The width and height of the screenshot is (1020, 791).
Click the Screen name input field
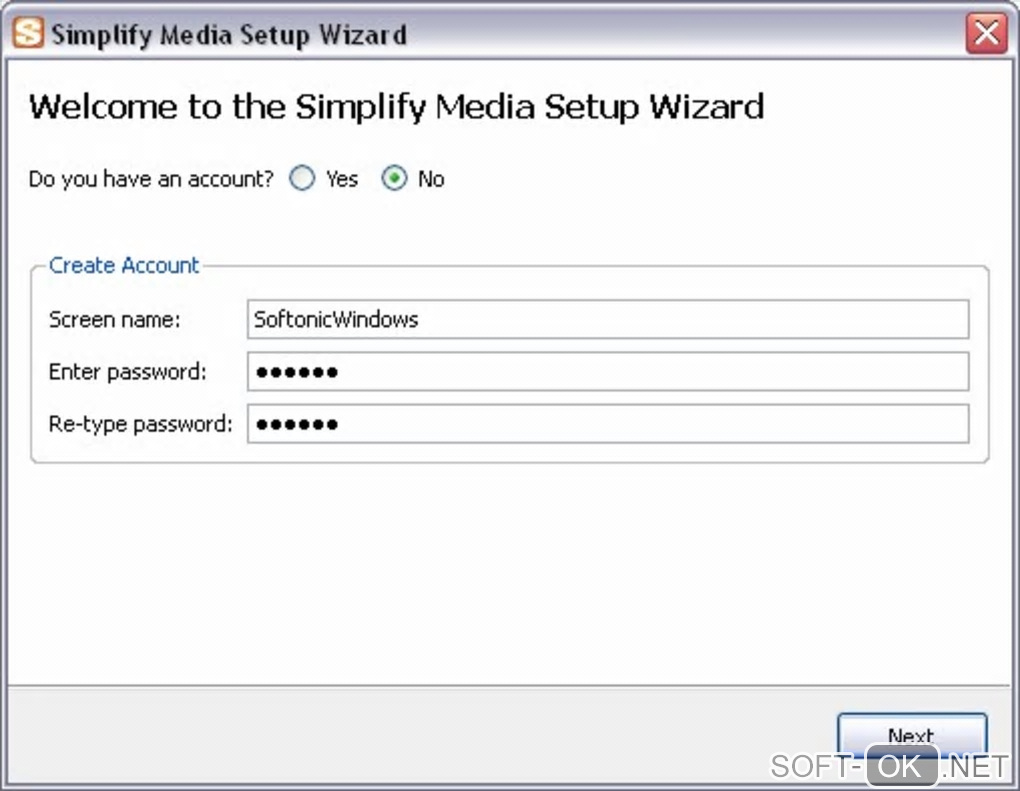click(x=608, y=320)
